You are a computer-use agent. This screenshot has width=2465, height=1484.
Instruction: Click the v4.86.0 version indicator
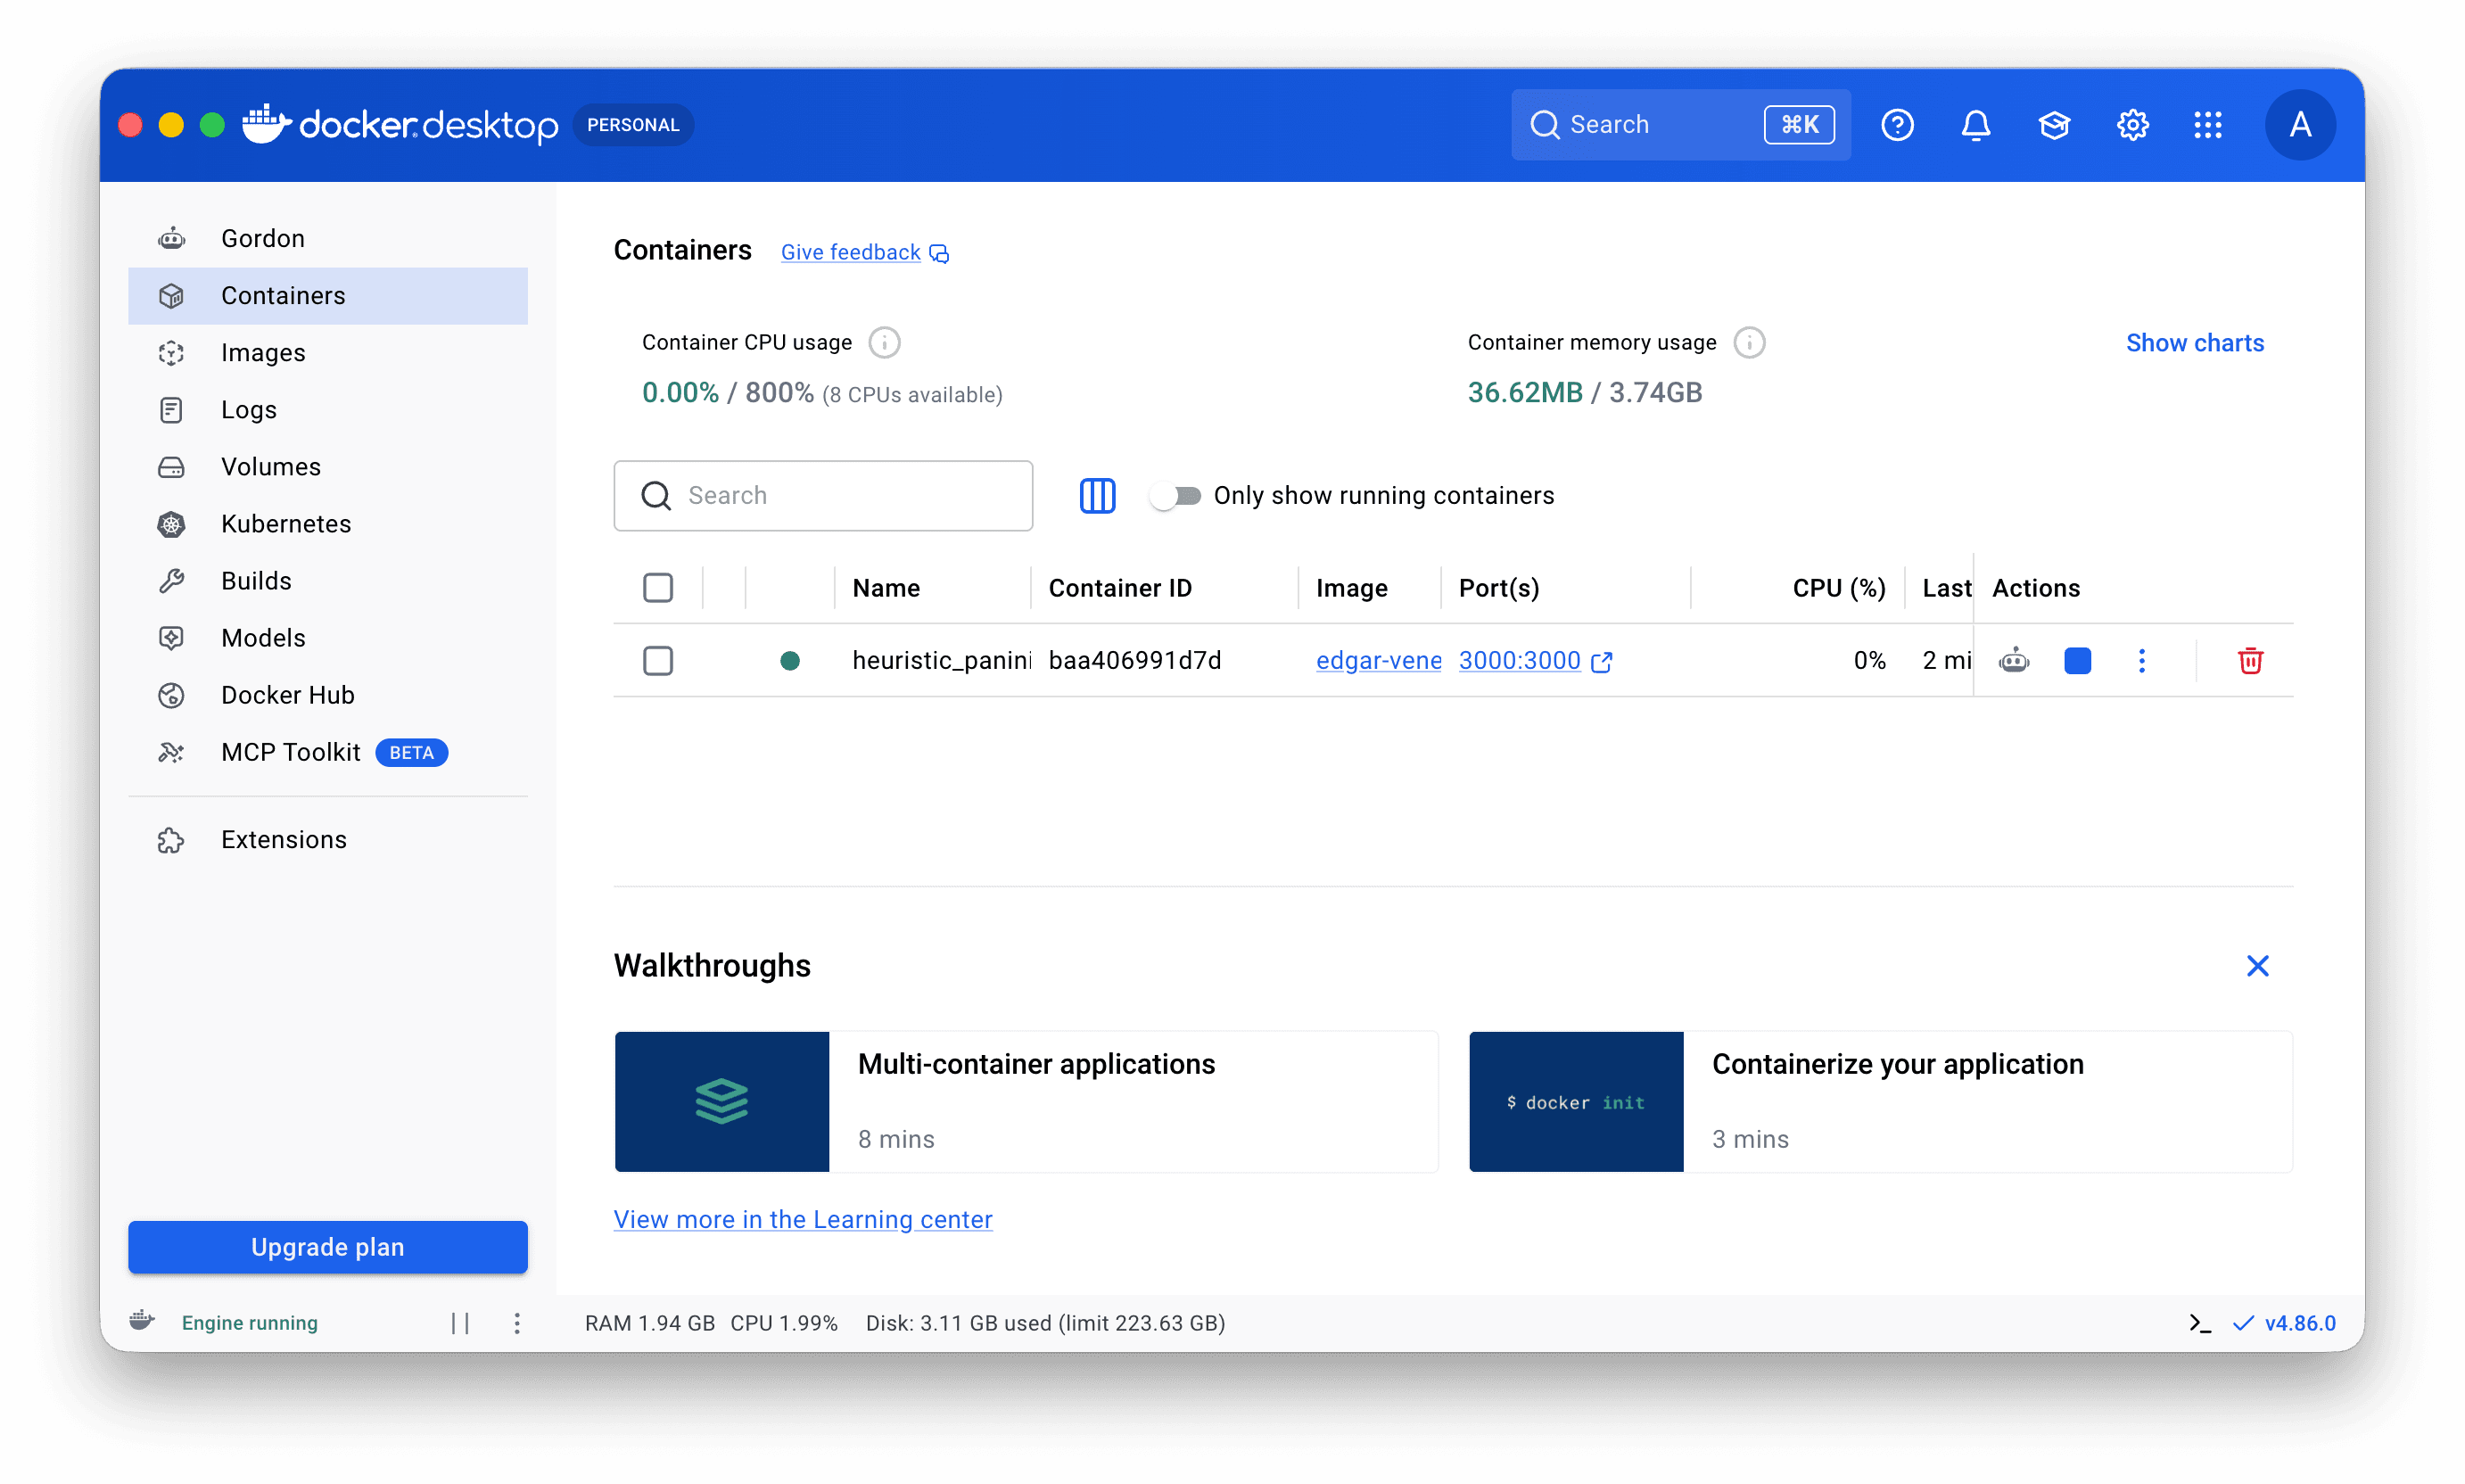[x=2284, y=1323]
